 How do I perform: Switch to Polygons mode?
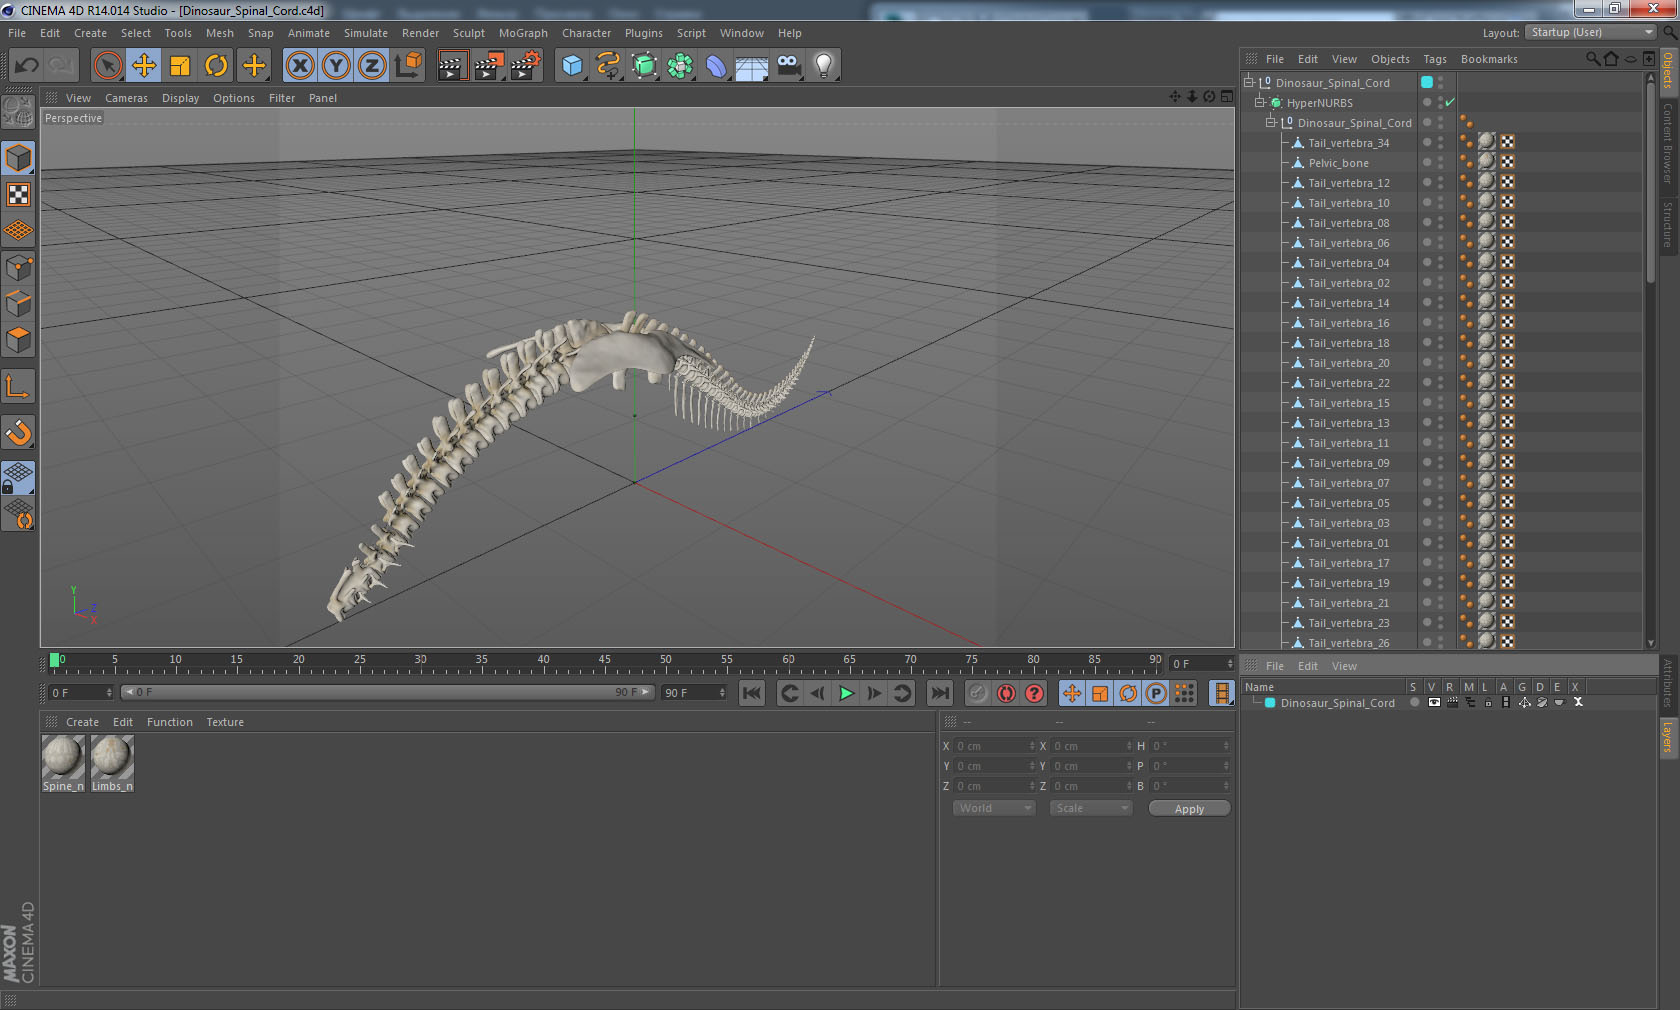coord(18,340)
